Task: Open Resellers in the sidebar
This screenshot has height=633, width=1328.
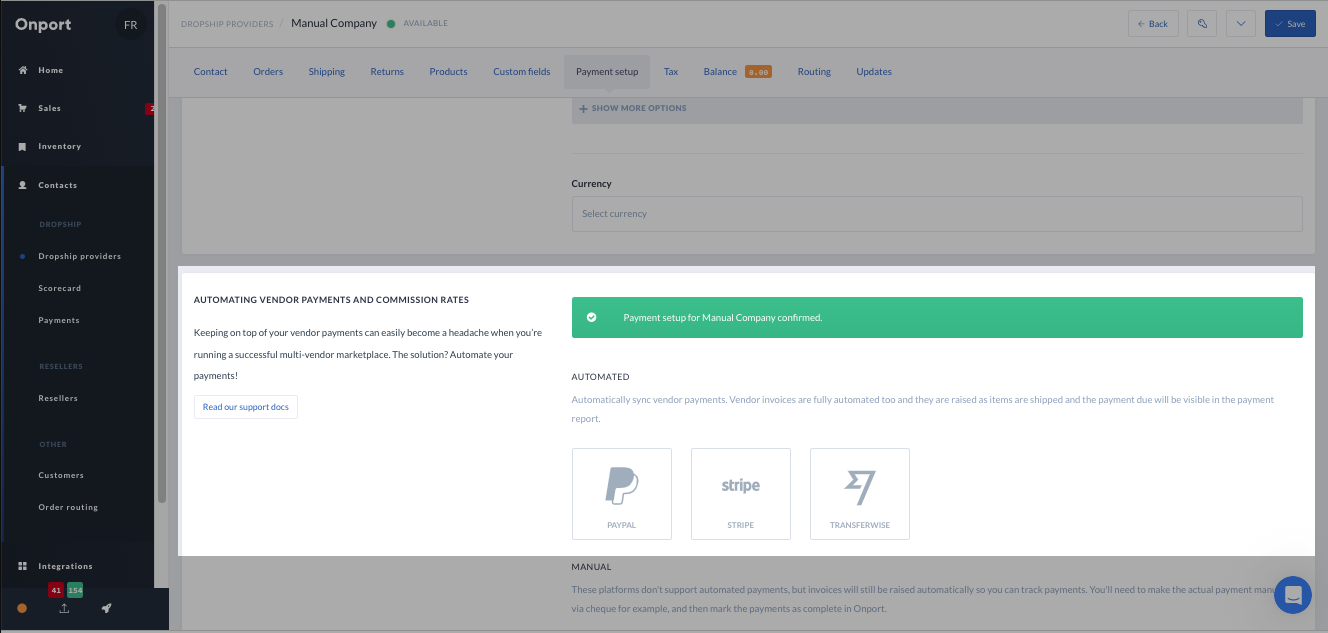Action: [57, 398]
